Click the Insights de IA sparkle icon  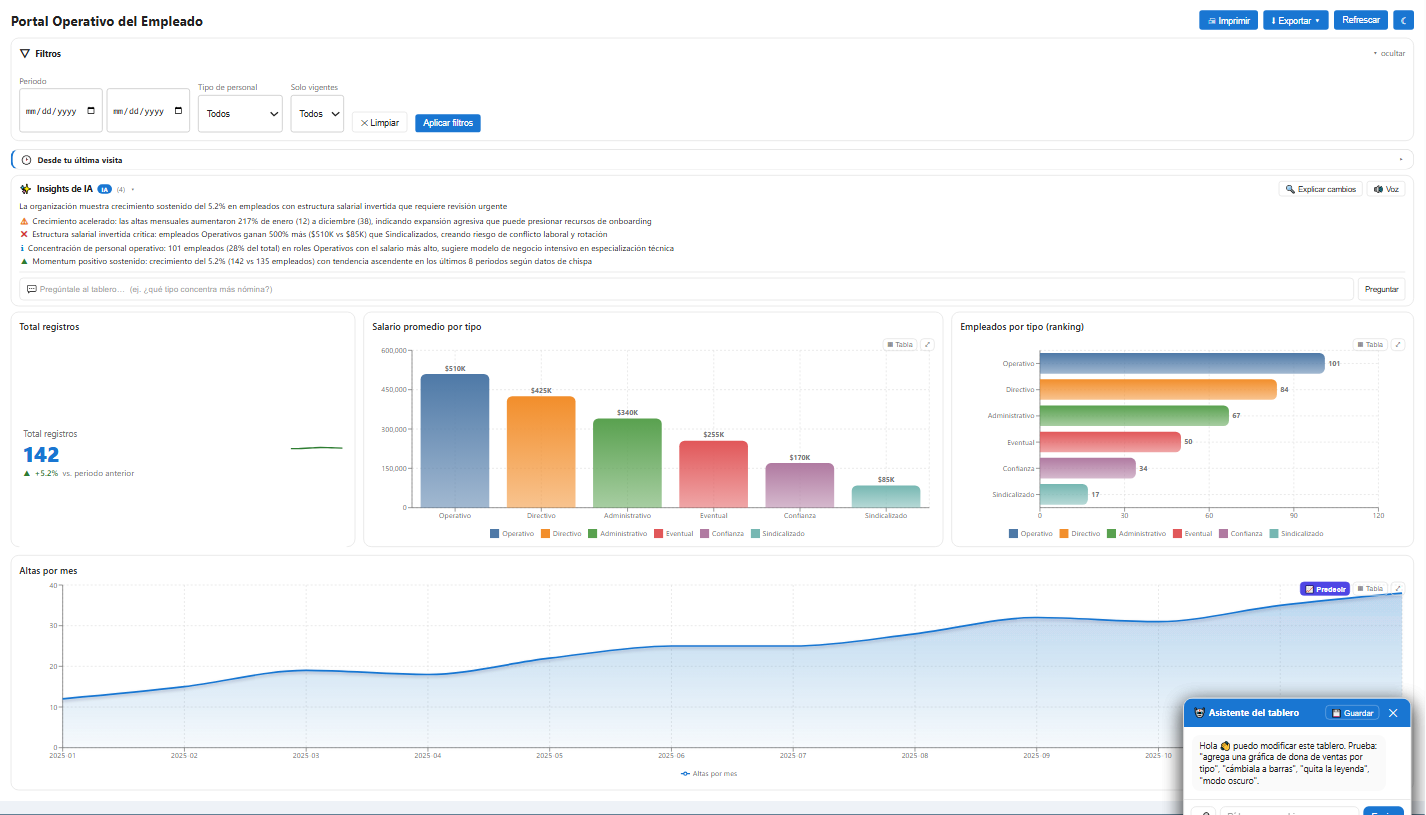[x=26, y=188]
